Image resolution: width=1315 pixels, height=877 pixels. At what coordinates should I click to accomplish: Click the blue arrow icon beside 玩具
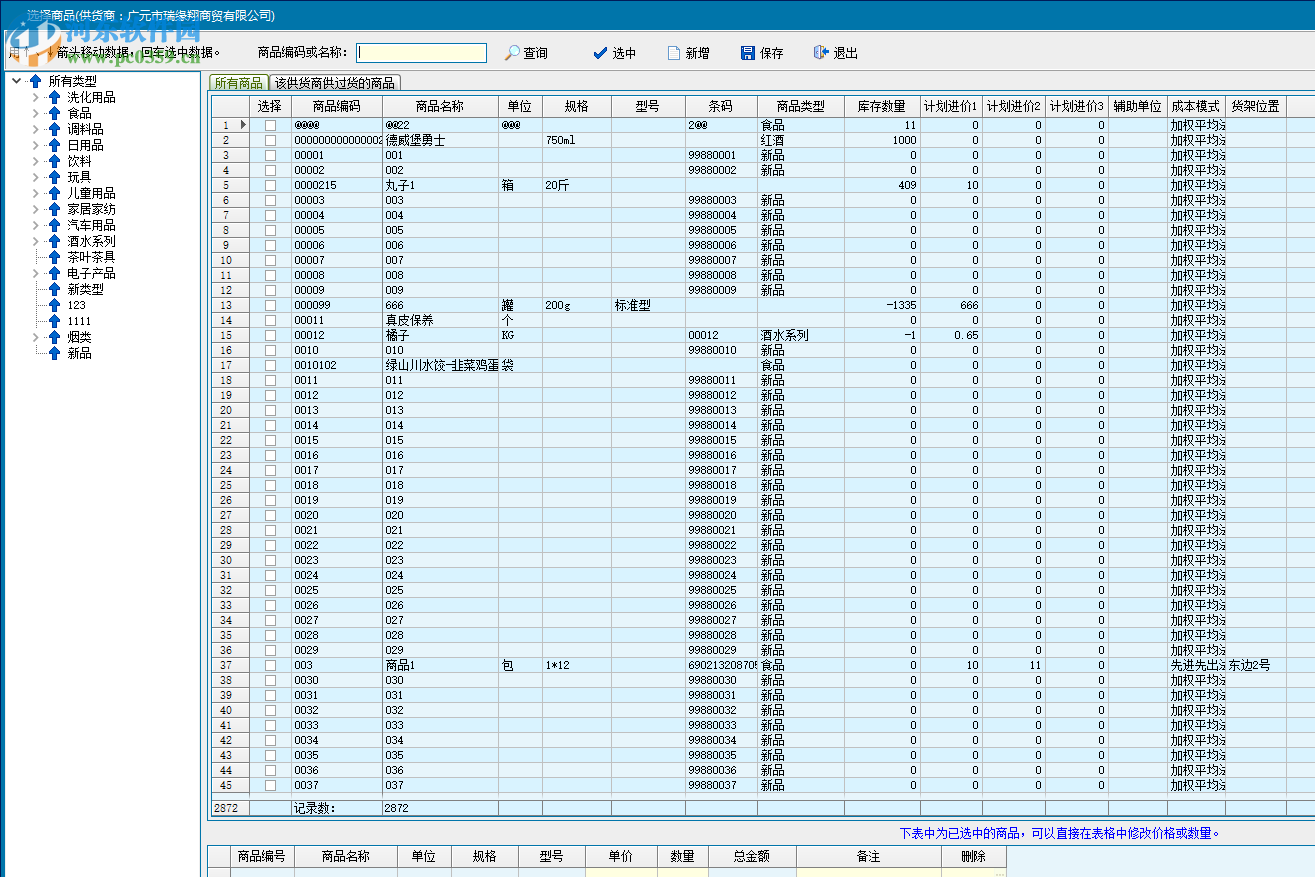tap(54, 177)
